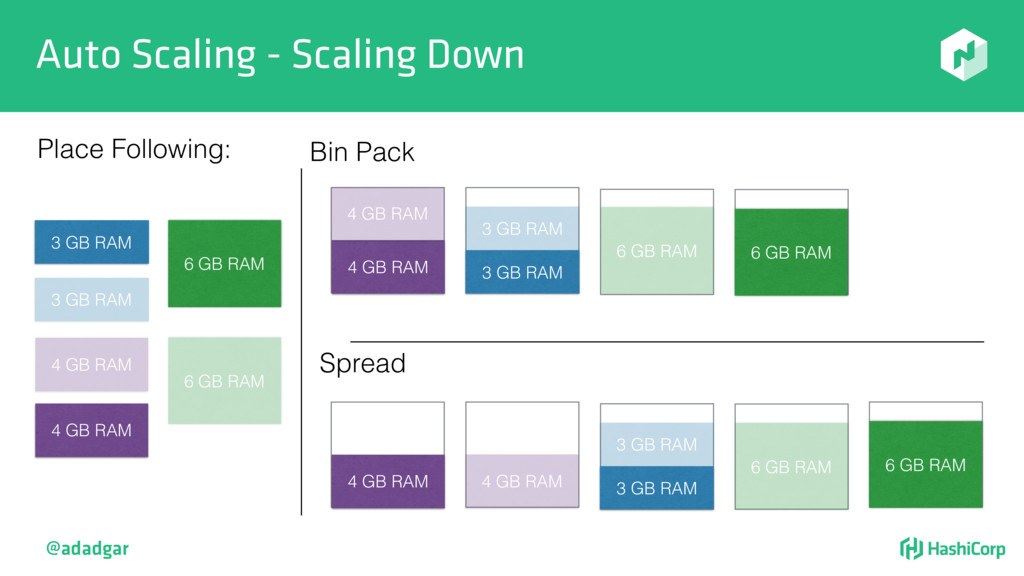Viewport: 1024px width, 576px height.
Task: Select the "Auto Scaling - Scaling Down" title
Action: (x=280, y=55)
